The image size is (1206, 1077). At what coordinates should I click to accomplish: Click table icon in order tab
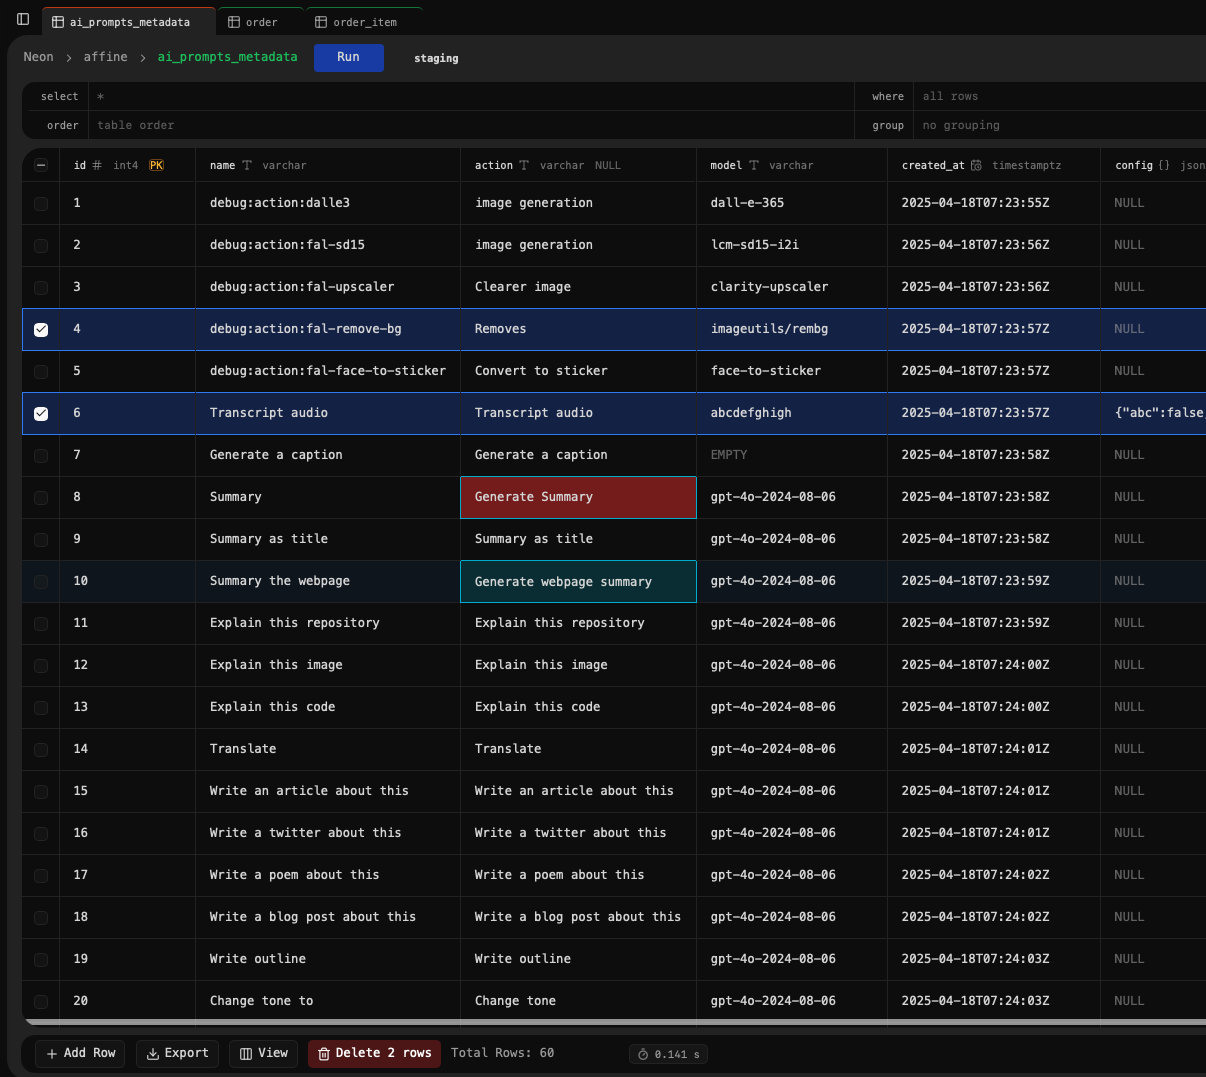coord(234,22)
